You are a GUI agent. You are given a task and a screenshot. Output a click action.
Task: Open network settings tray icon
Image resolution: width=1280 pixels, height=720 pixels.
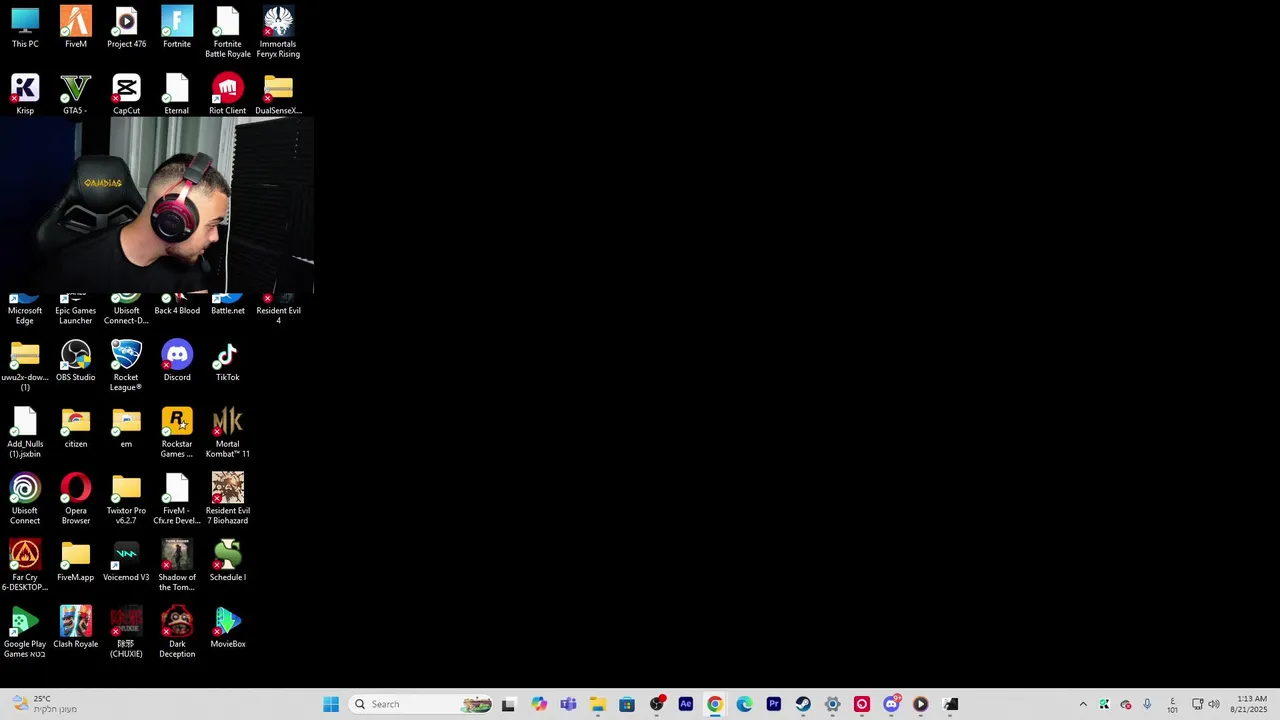[x=1197, y=704]
